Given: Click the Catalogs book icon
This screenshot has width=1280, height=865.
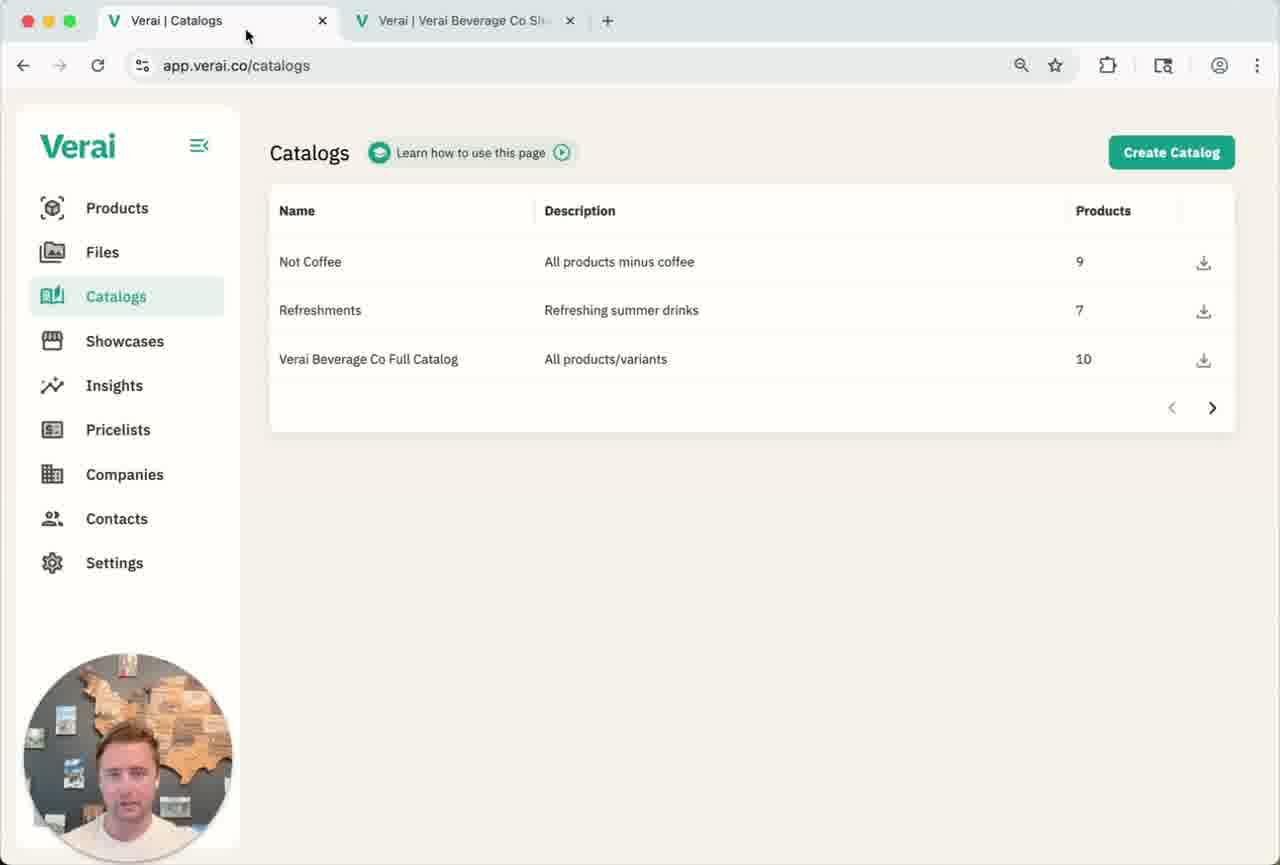Looking at the screenshot, I should (x=52, y=296).
